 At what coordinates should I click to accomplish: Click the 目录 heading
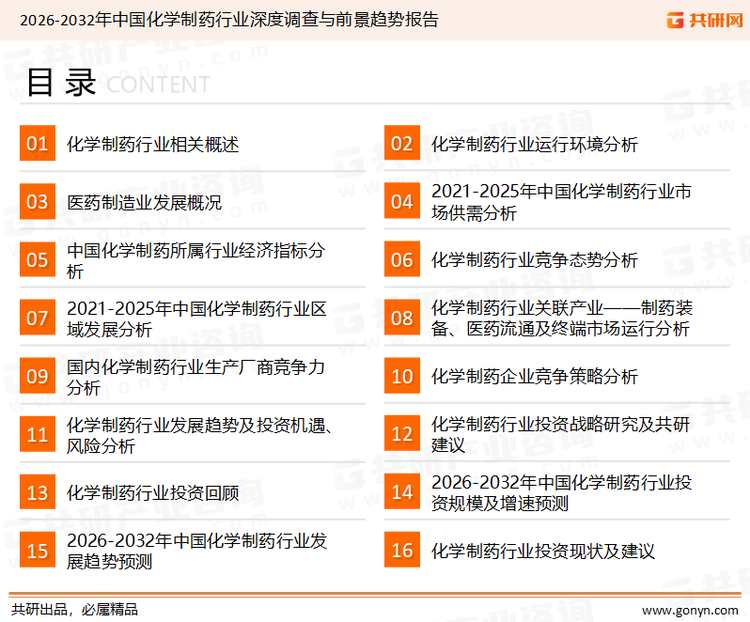pos(61,83)
